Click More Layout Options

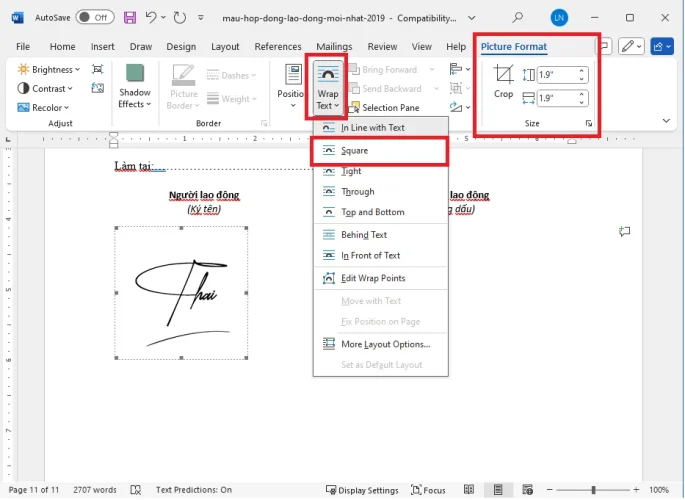pyautogui.click(x=385, y=344)
